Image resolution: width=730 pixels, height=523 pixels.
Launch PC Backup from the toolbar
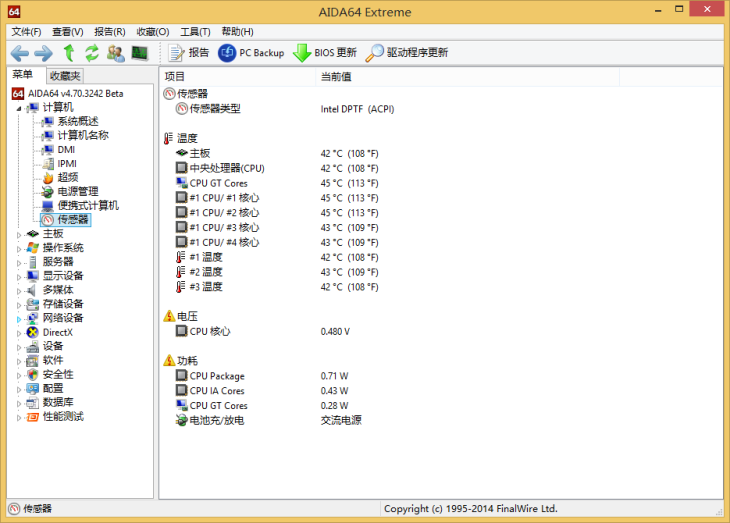click(x=251, y=53)
